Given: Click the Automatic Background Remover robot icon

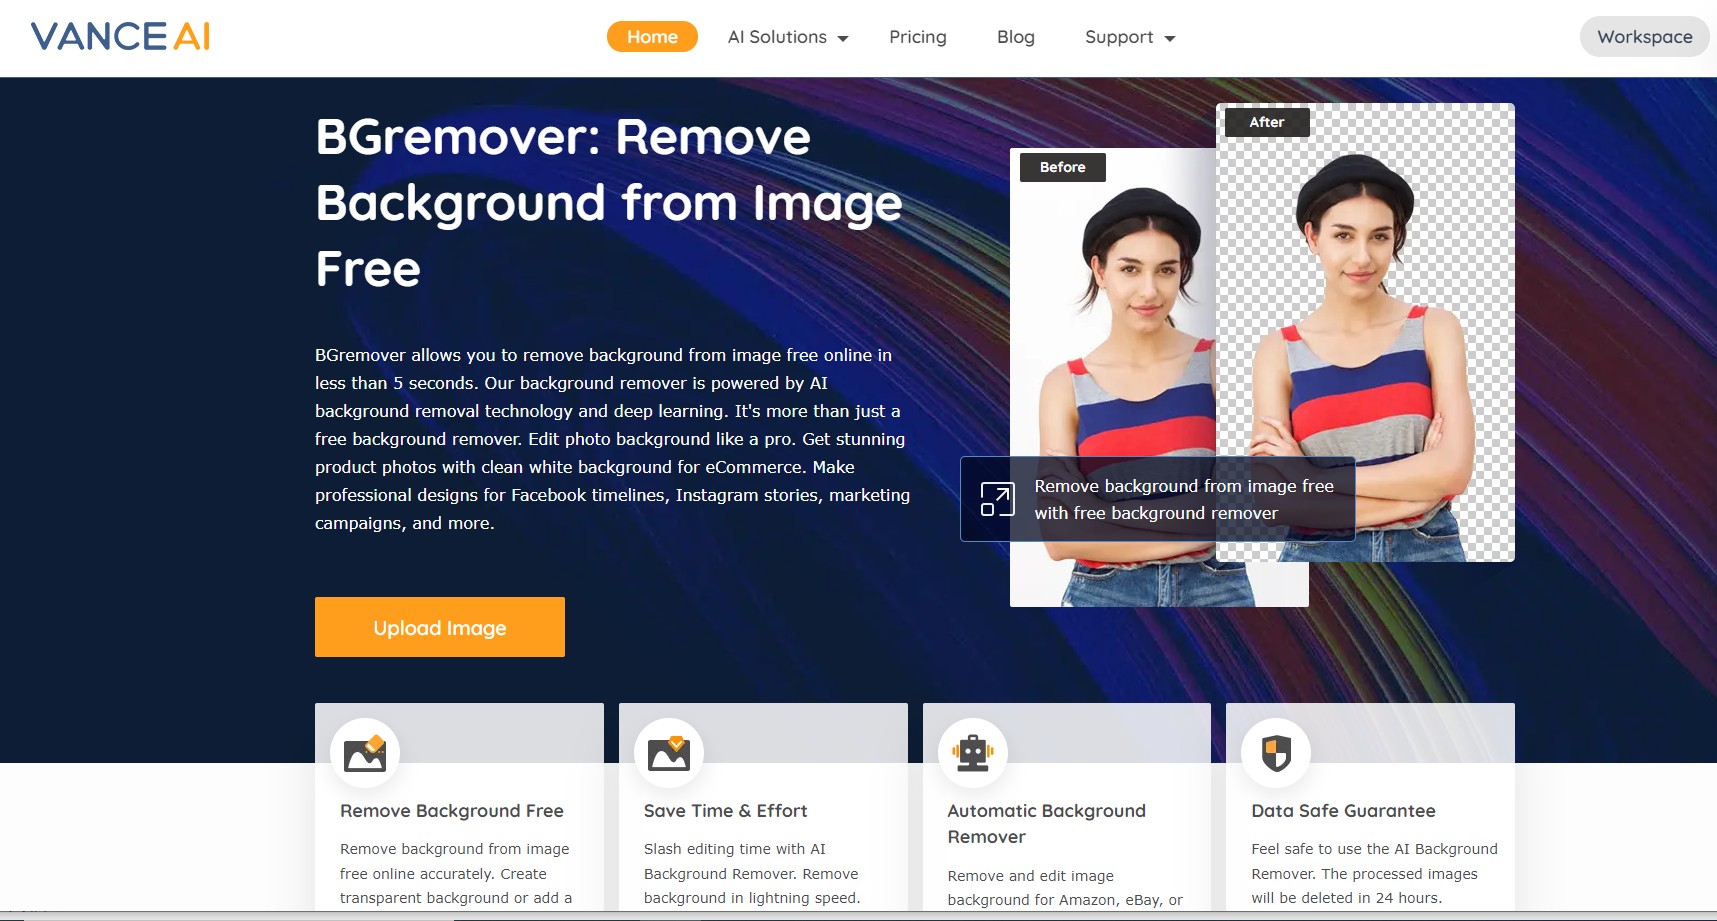Looking at the screenshot, I should (x=972, y=752).
